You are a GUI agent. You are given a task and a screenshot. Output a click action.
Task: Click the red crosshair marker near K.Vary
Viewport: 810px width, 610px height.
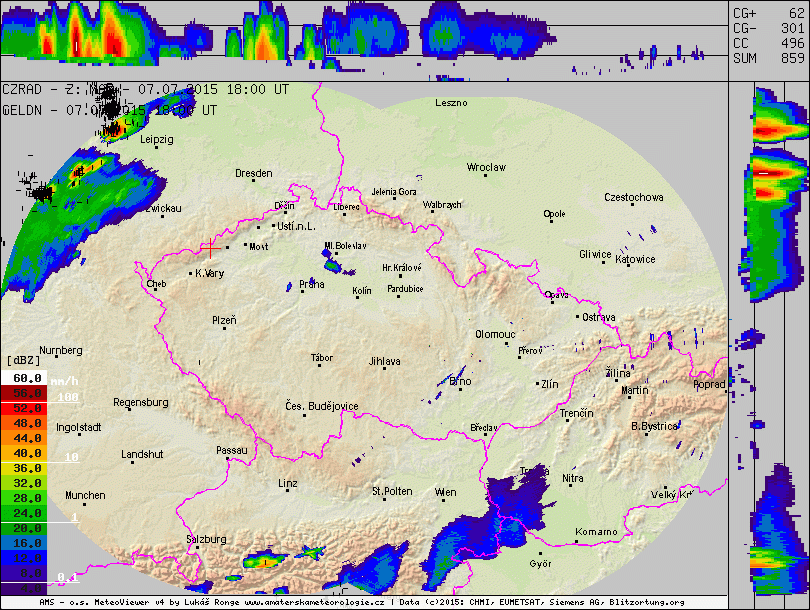pos(210,248)
